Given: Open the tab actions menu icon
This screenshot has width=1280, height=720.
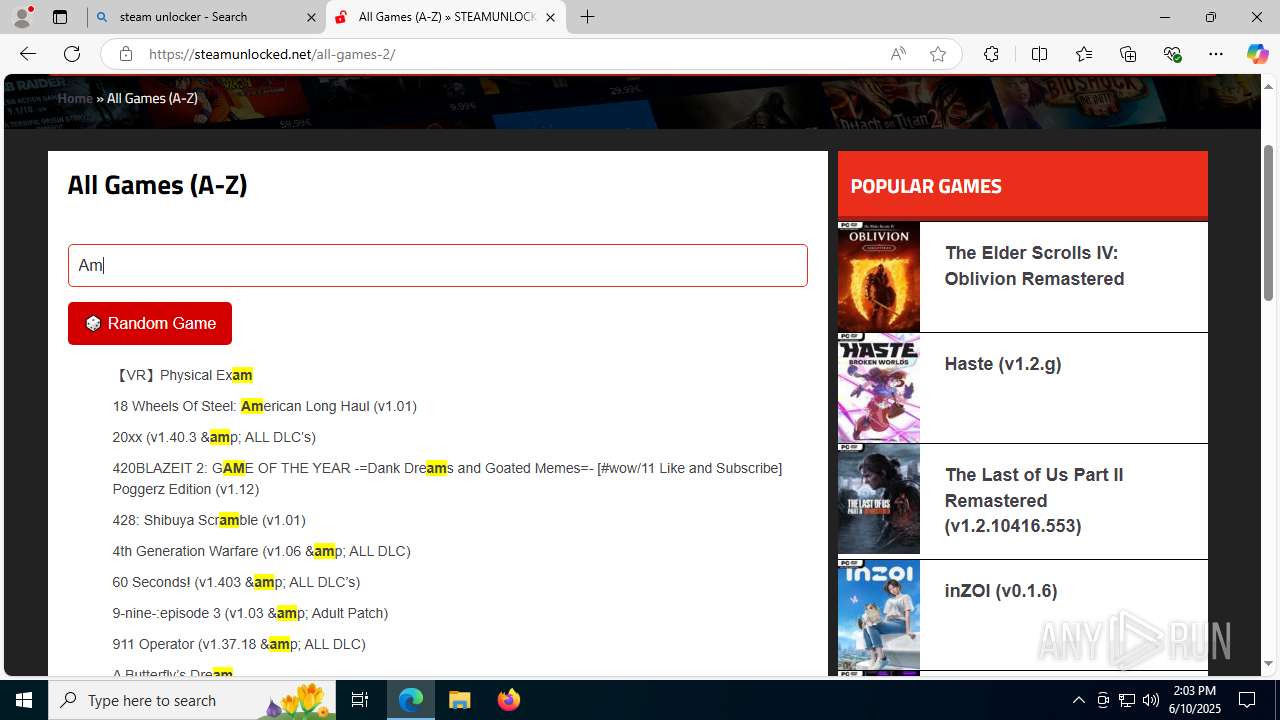Looking at the screenshot, I should click(60, 17).
